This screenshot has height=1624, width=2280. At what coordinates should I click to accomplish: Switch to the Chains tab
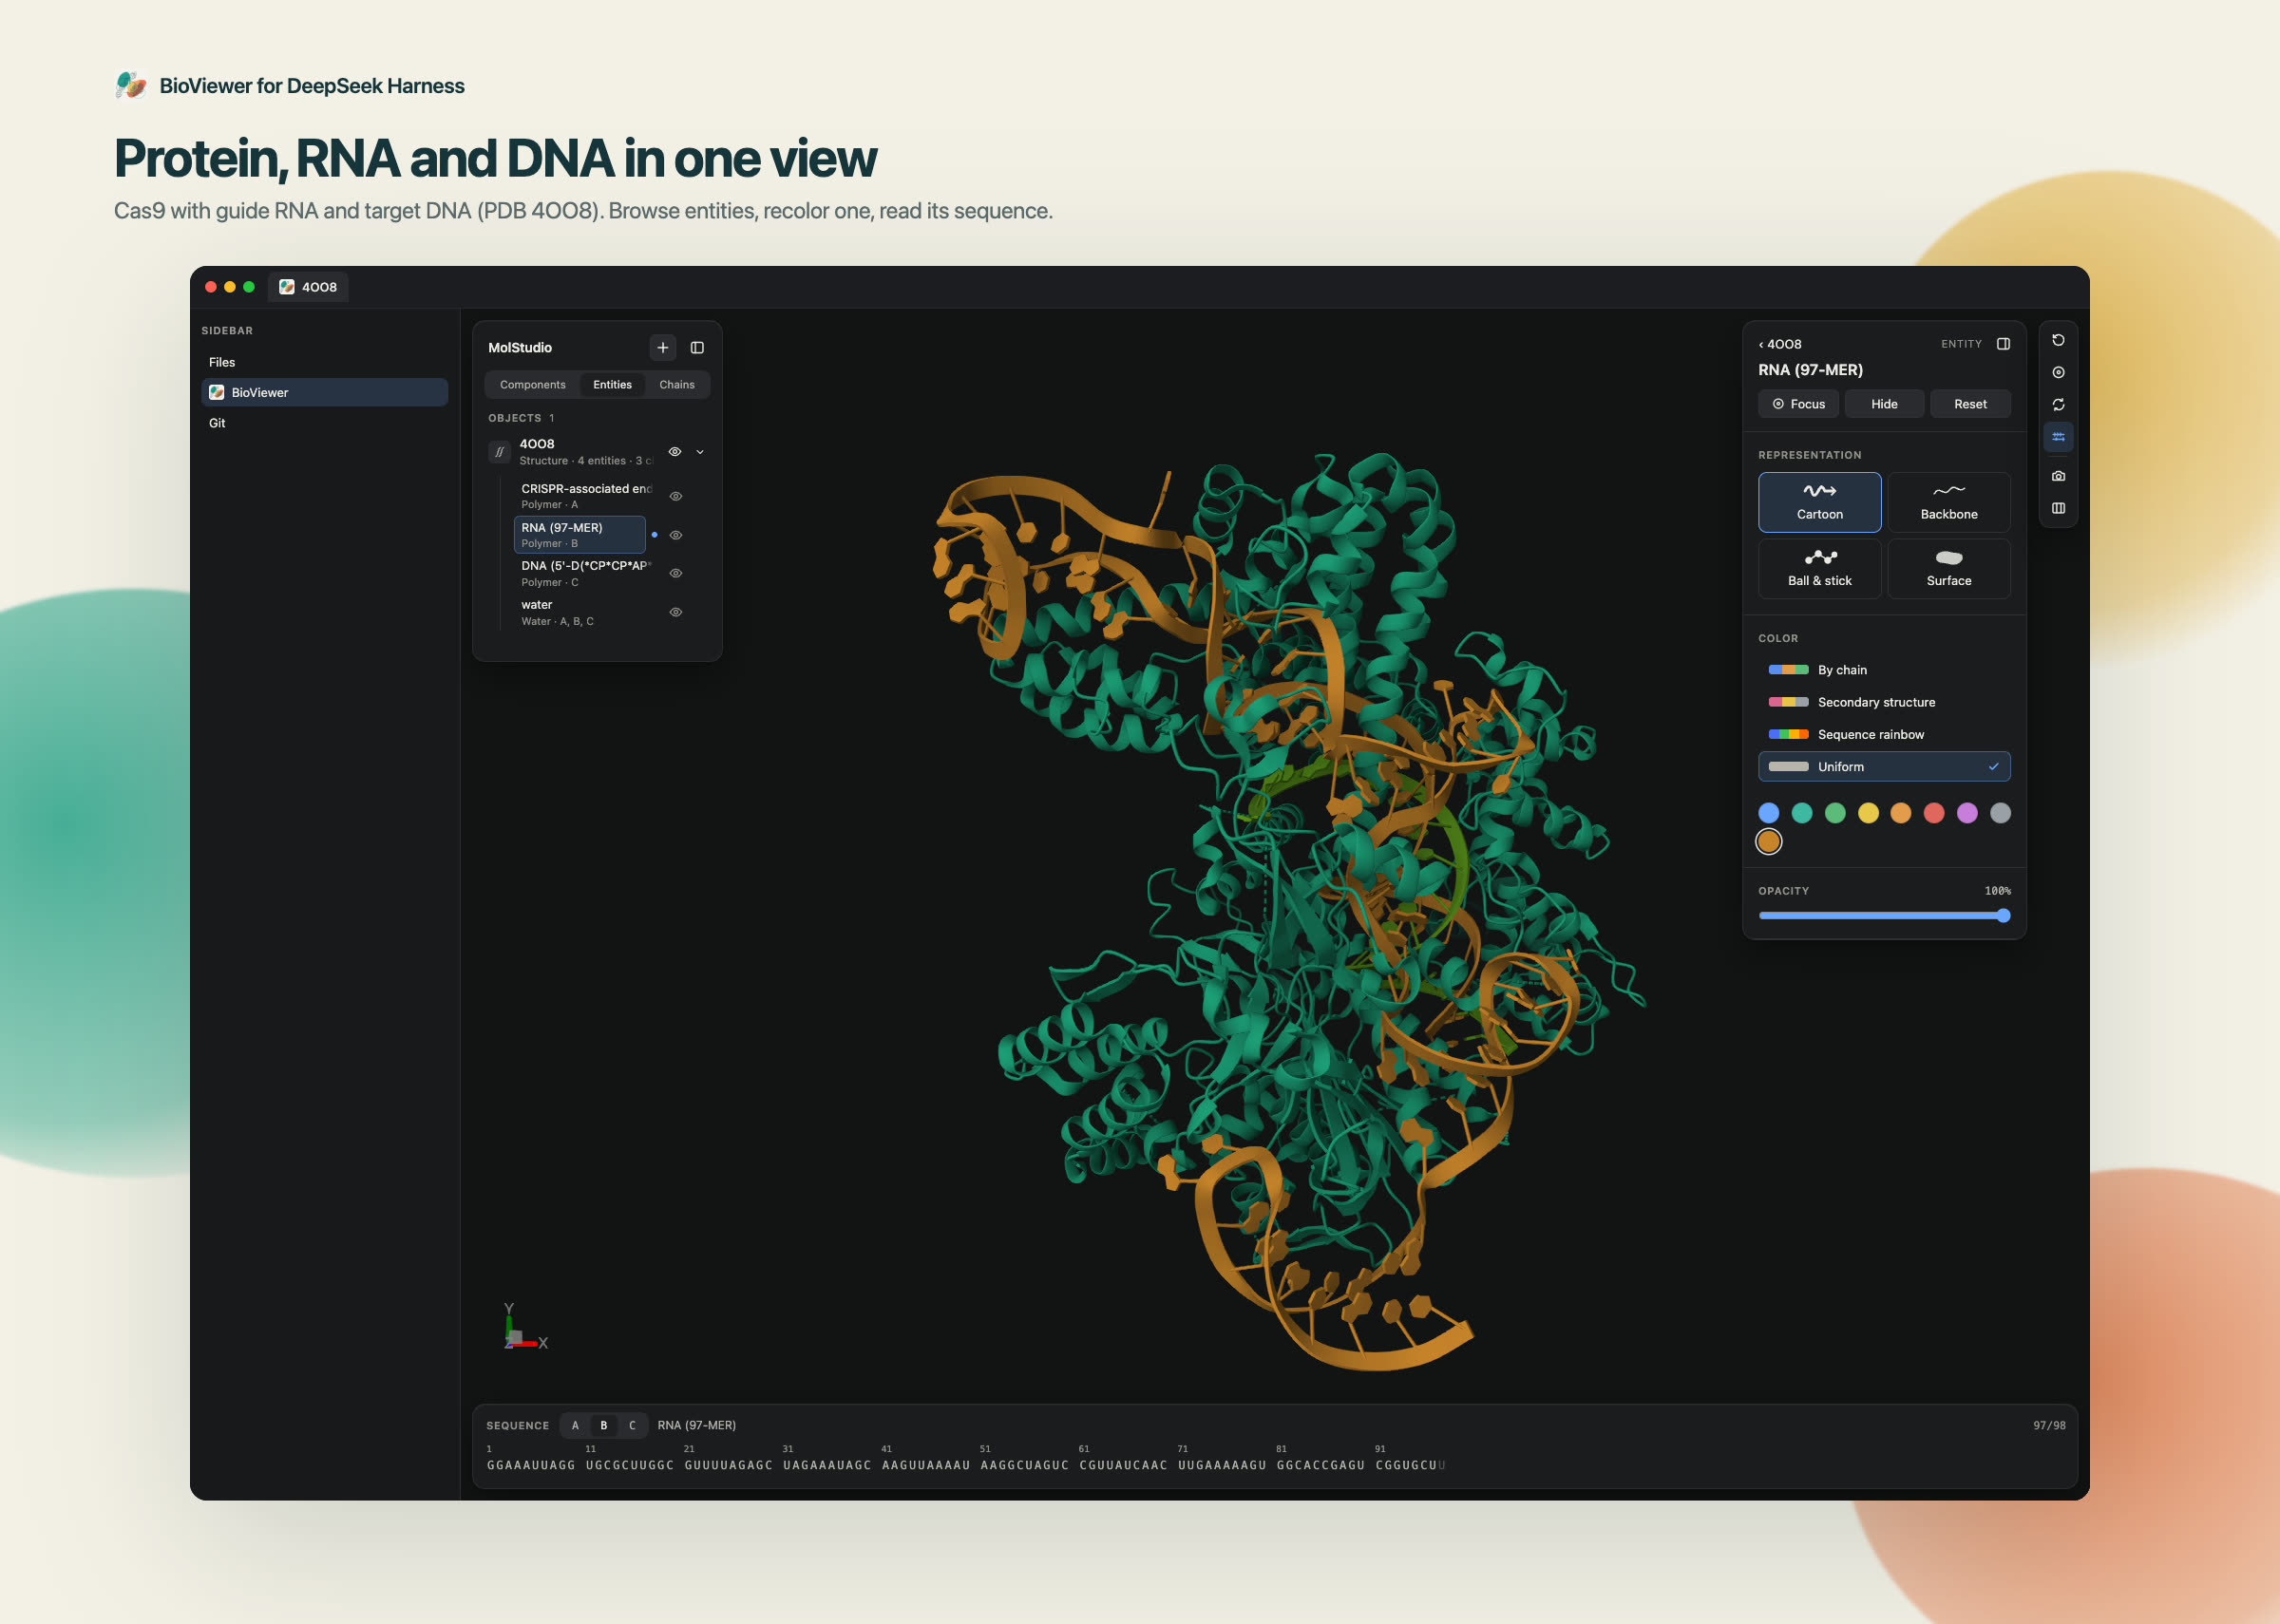tap(677, 385)
